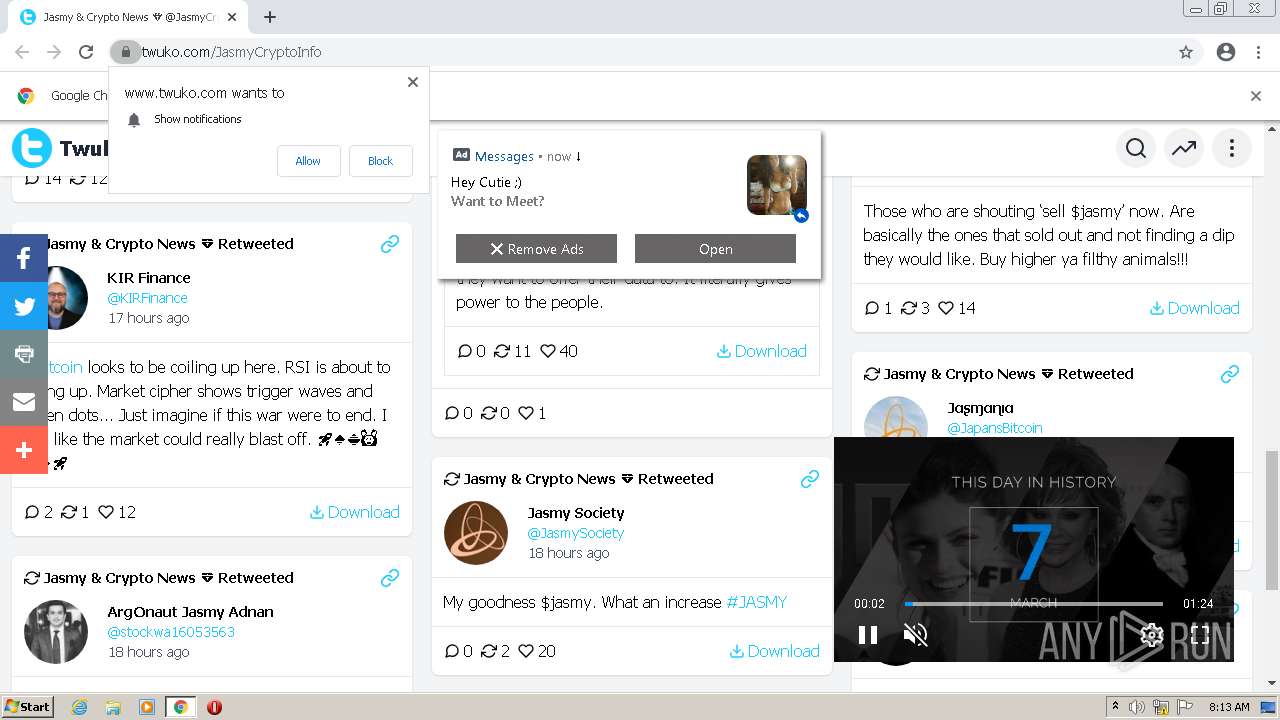Open @KIRFinance profile link
This screenshot has height=720, width=1280.
pos(147,298)
